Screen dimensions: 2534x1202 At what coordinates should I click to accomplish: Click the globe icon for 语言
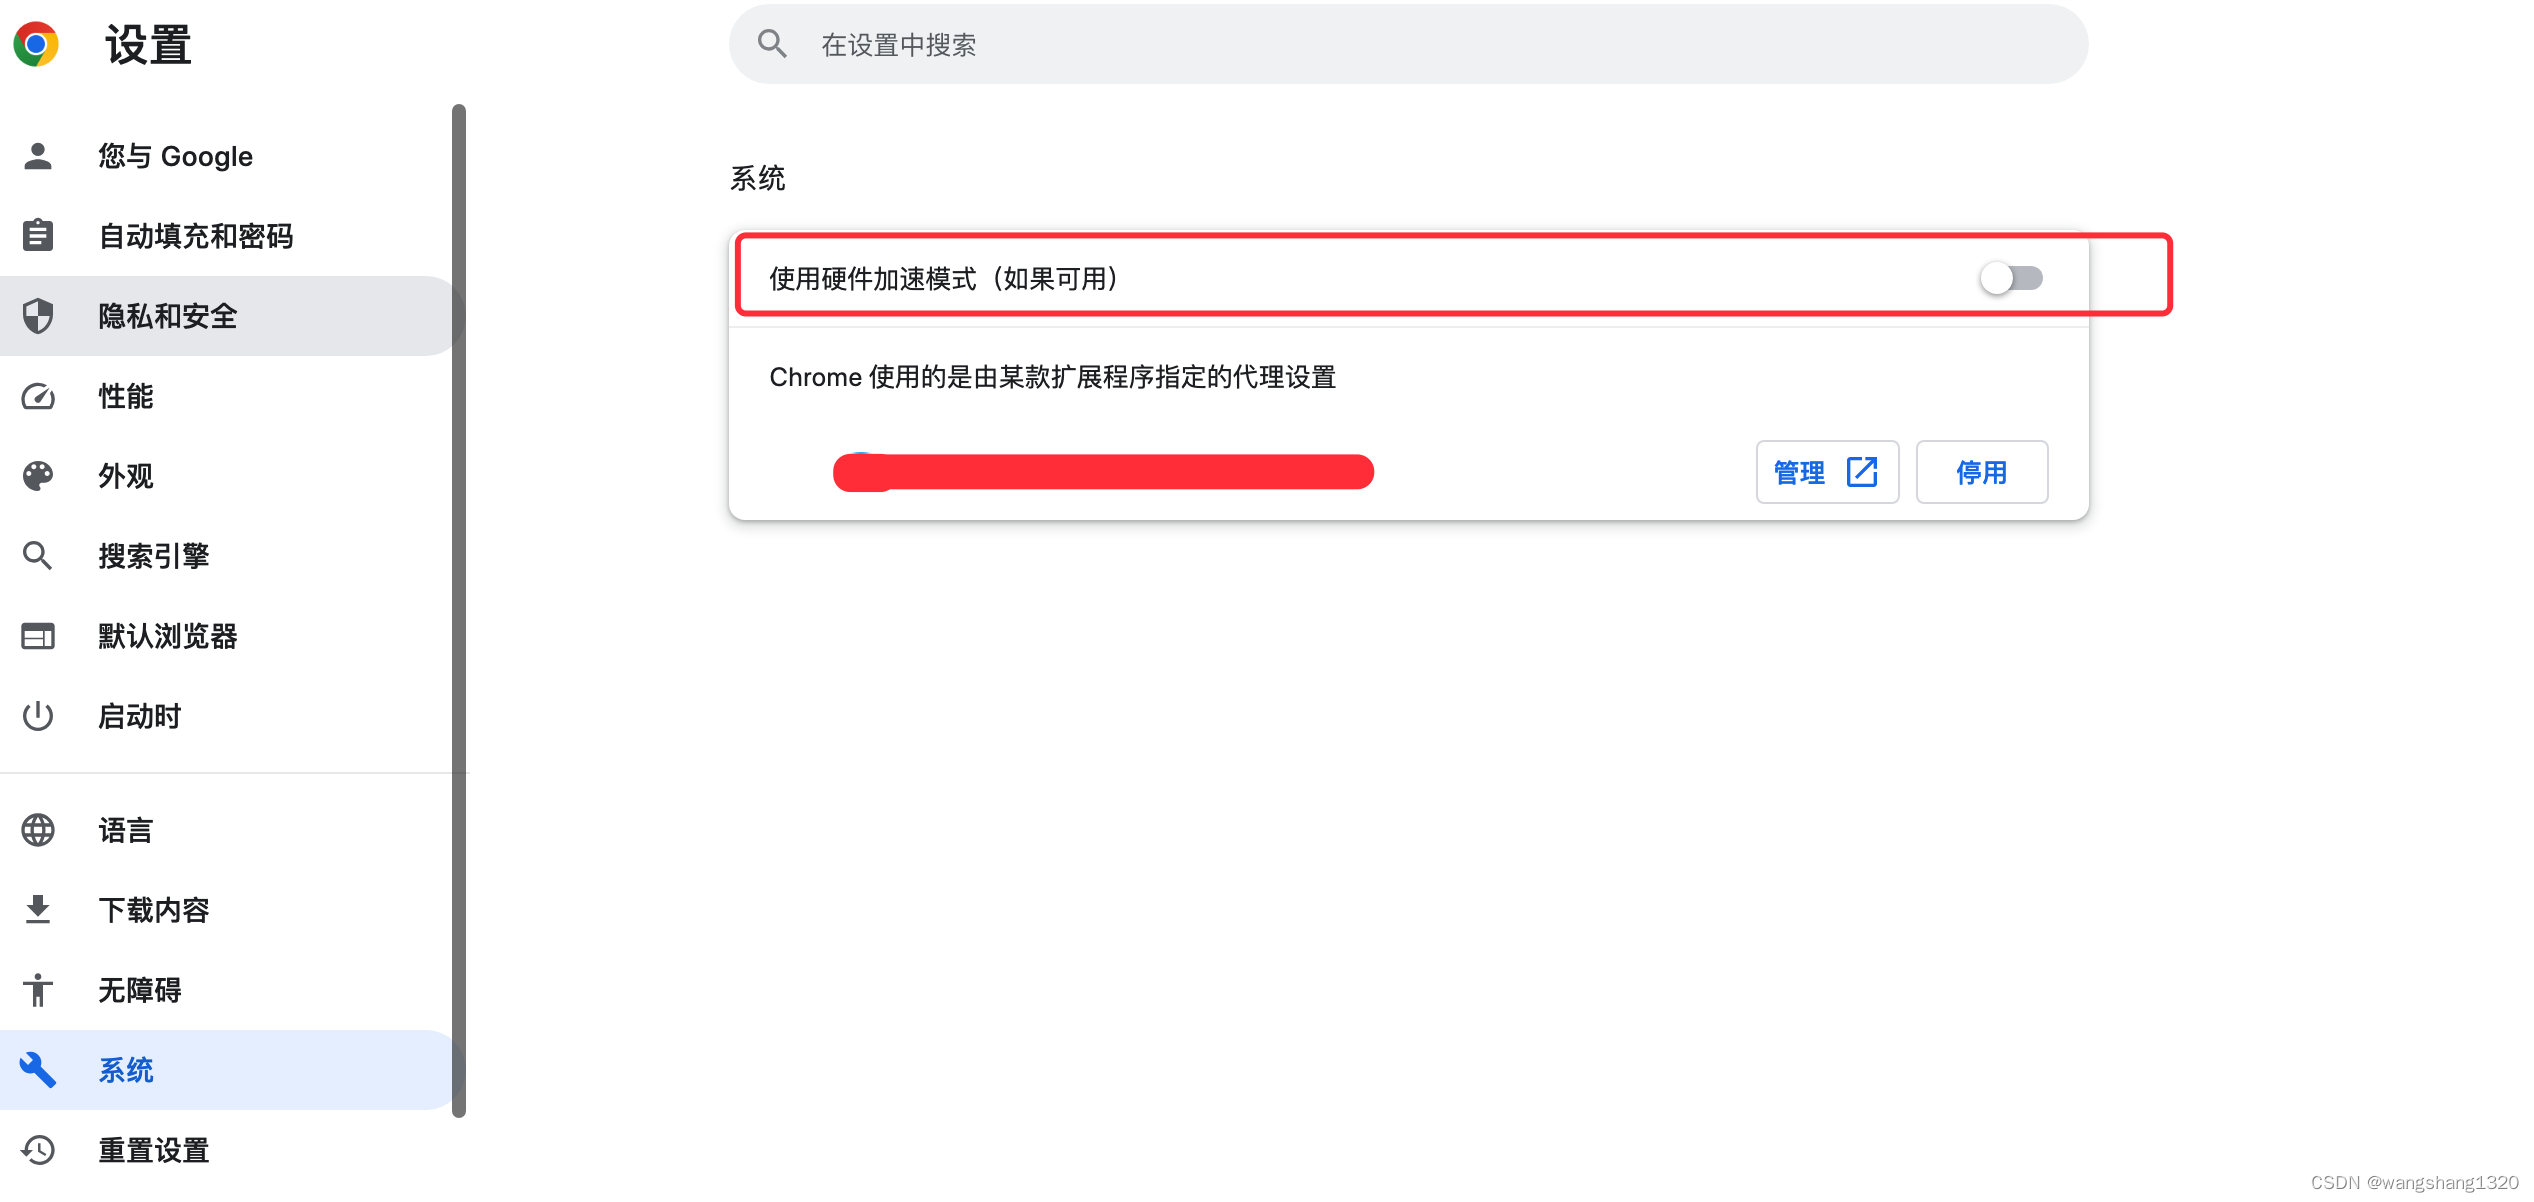click(38, 830)
